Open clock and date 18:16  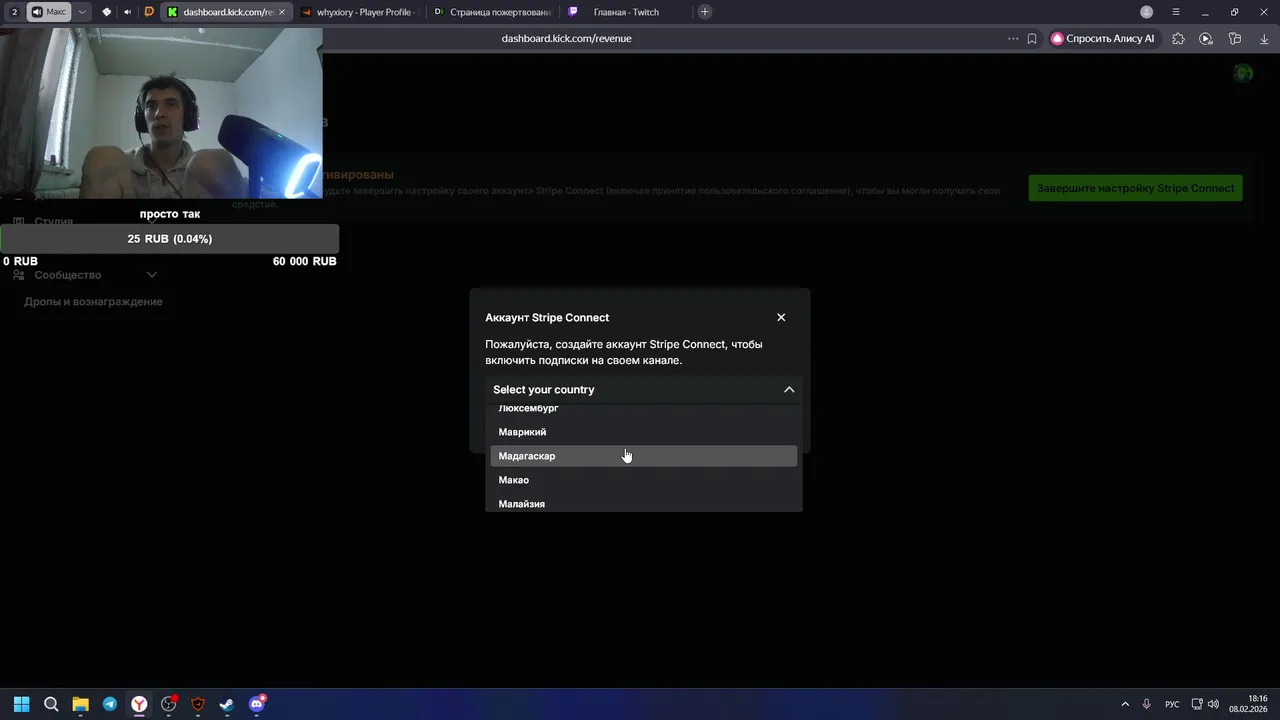click(x=1250, y=704)
